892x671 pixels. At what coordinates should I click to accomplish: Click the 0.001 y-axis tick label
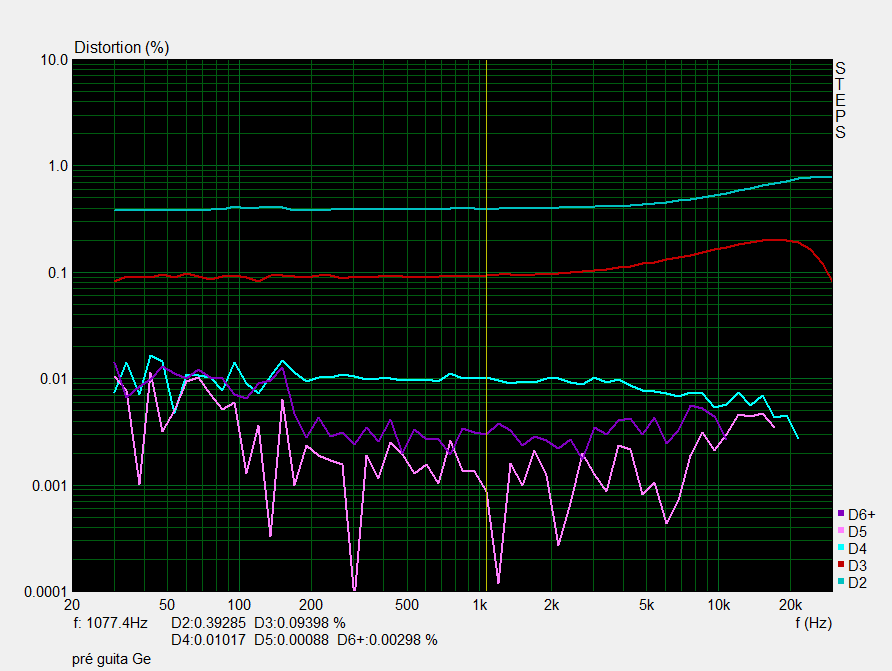tap(50, 486)
